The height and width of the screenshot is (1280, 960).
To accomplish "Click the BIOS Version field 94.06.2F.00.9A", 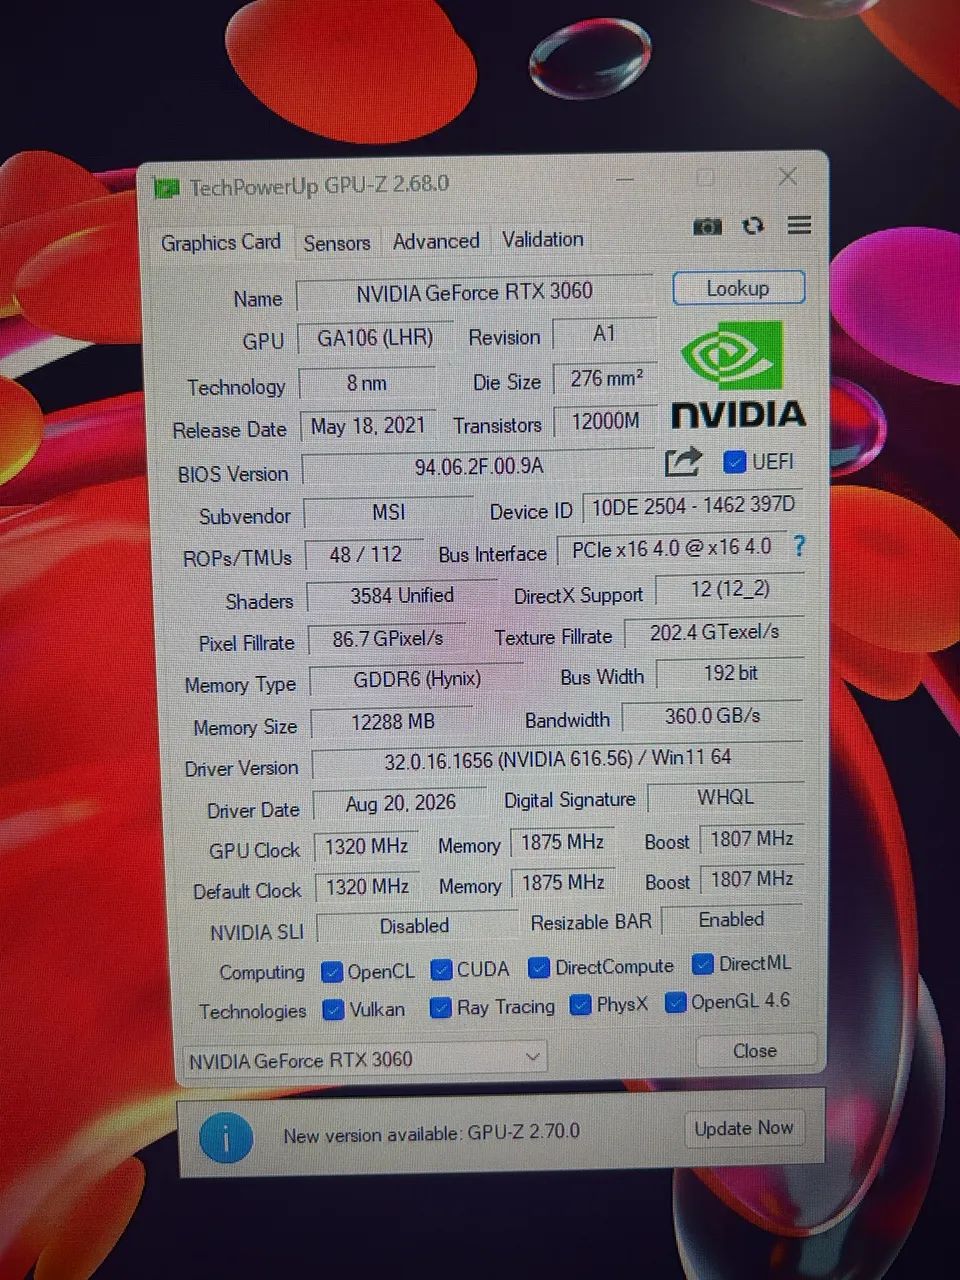I will (x=479, y=467).
